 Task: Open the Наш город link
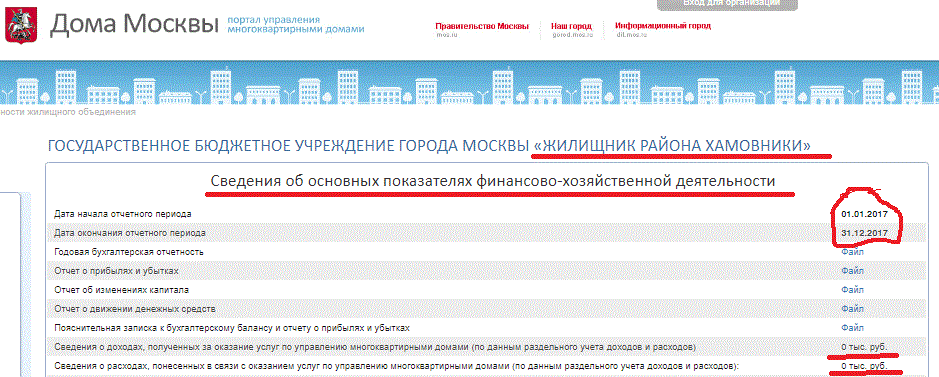571,26
